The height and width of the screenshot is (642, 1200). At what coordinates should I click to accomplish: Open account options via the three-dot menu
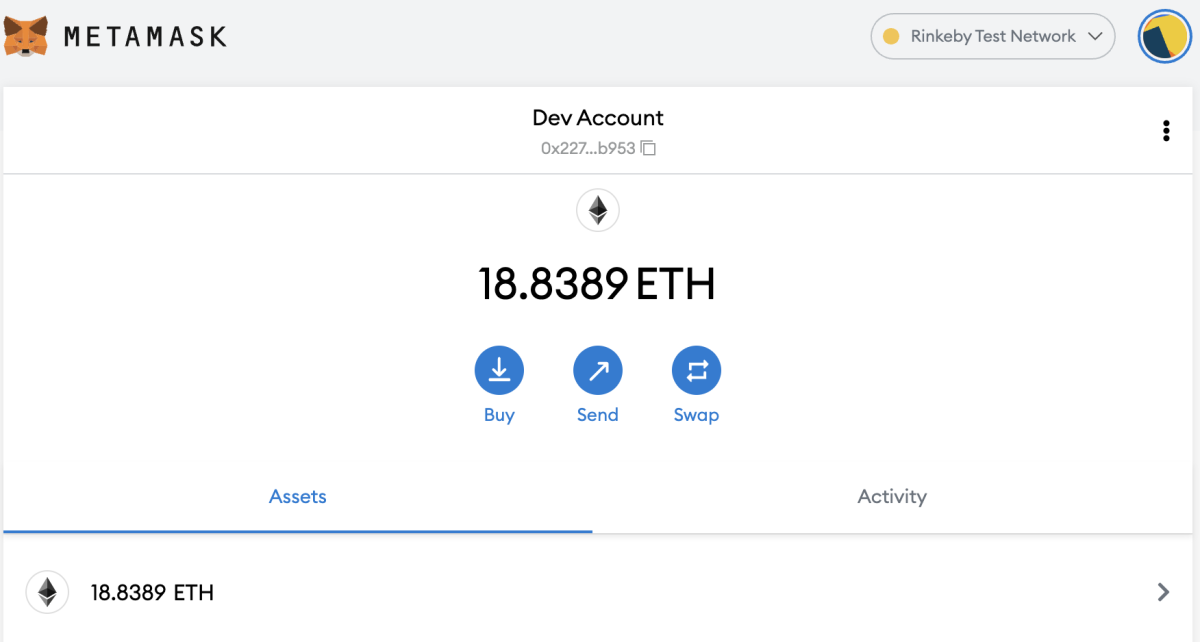1165,130
